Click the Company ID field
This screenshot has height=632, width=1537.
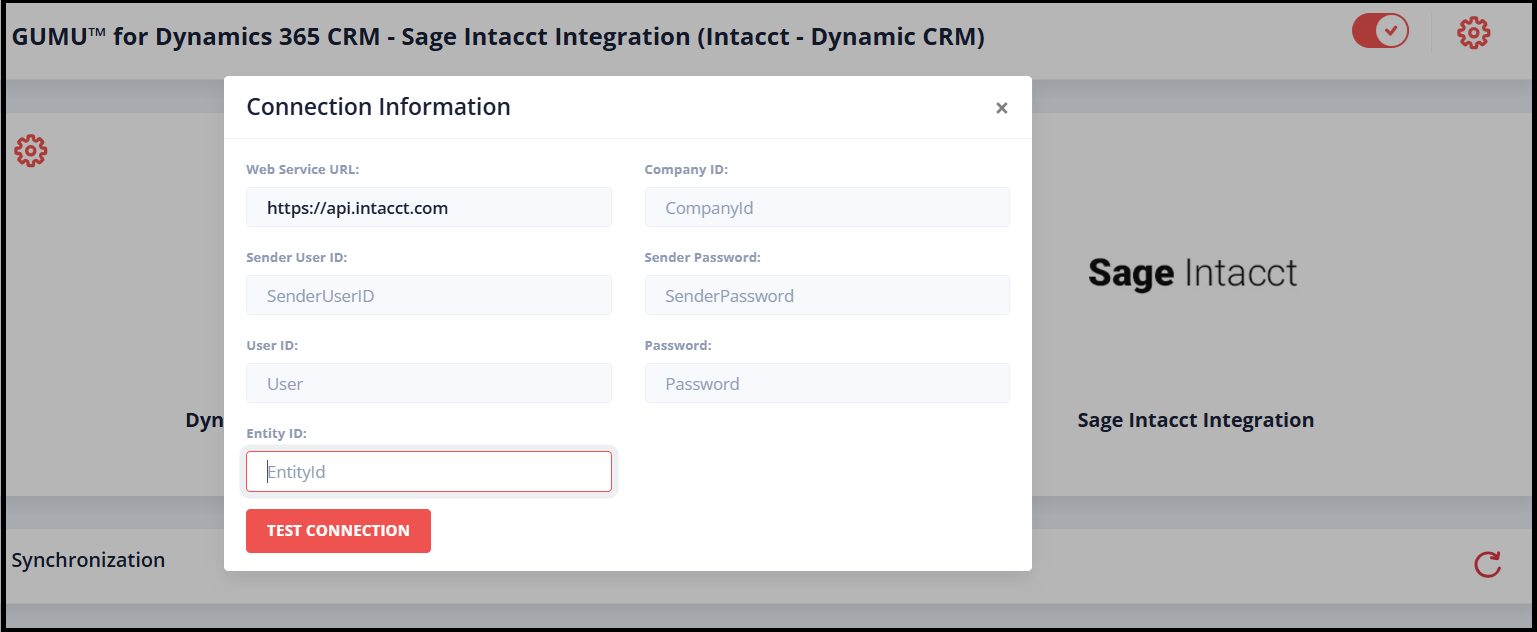(x=826, y=207)
